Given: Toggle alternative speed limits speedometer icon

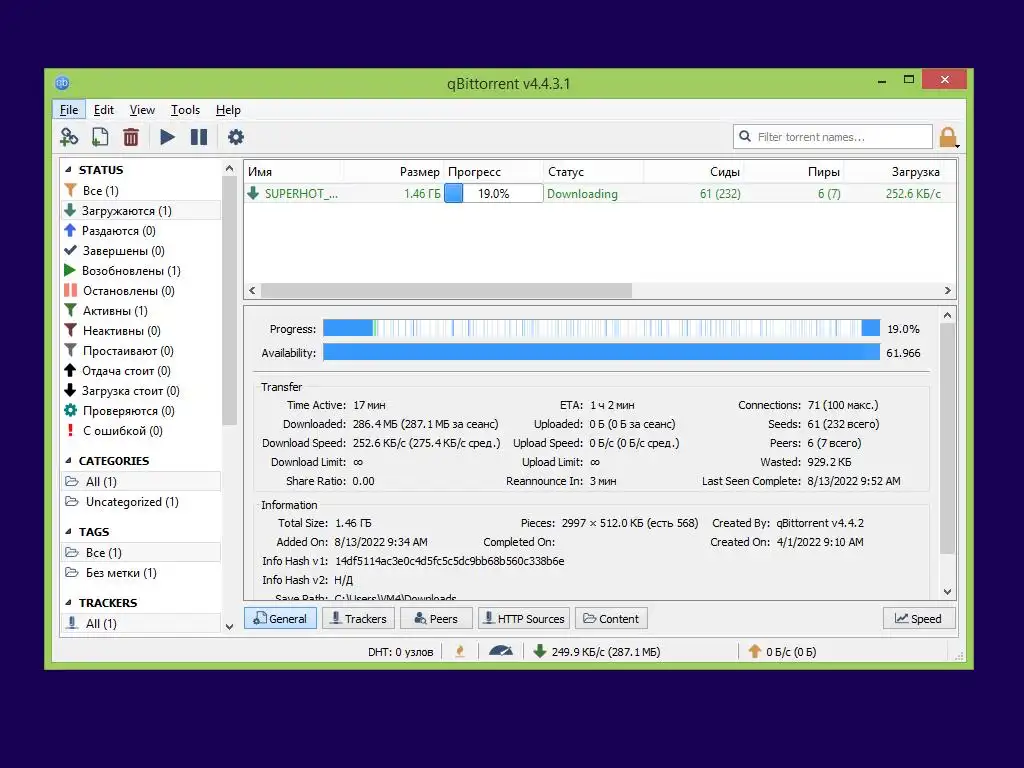Looking at the screenshot, I should [500, 651].
